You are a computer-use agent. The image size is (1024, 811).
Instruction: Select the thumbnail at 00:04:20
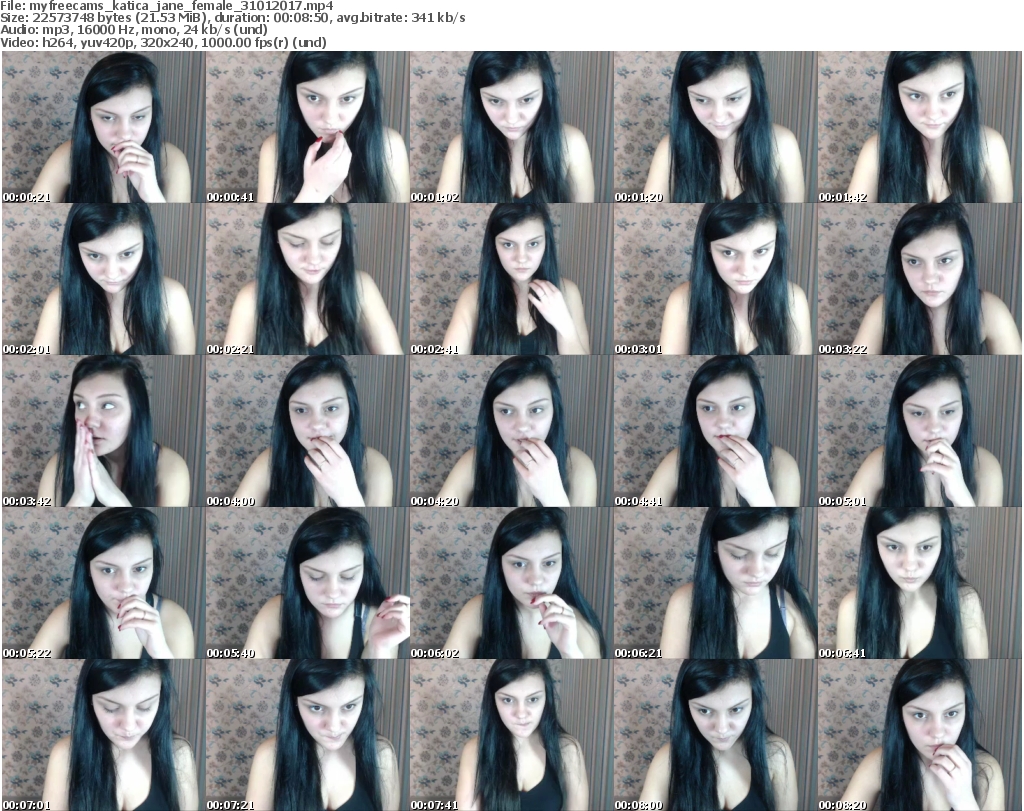point(511,431)
